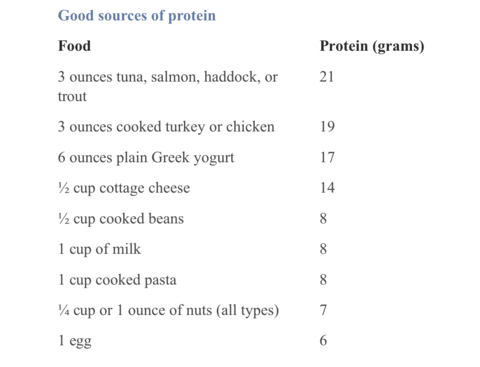
Task: Click '1 cup cooked pasta' text
Action: [117, 280]
